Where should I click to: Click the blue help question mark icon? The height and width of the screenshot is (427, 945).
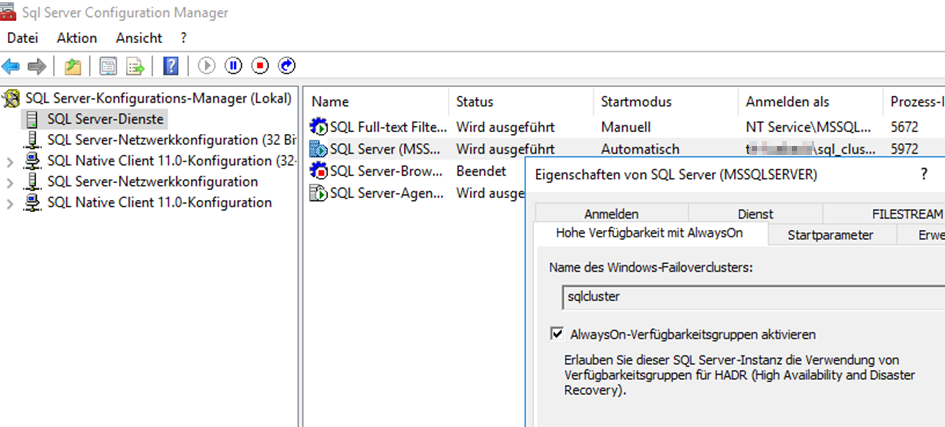[171, 66]
